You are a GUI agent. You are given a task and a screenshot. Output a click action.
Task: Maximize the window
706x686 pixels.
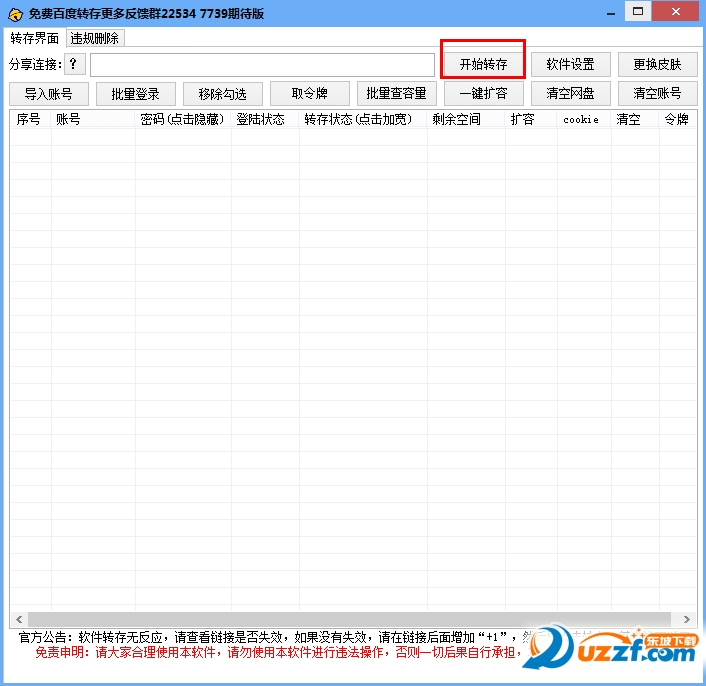pyautogui.click(x=638, y=12)
